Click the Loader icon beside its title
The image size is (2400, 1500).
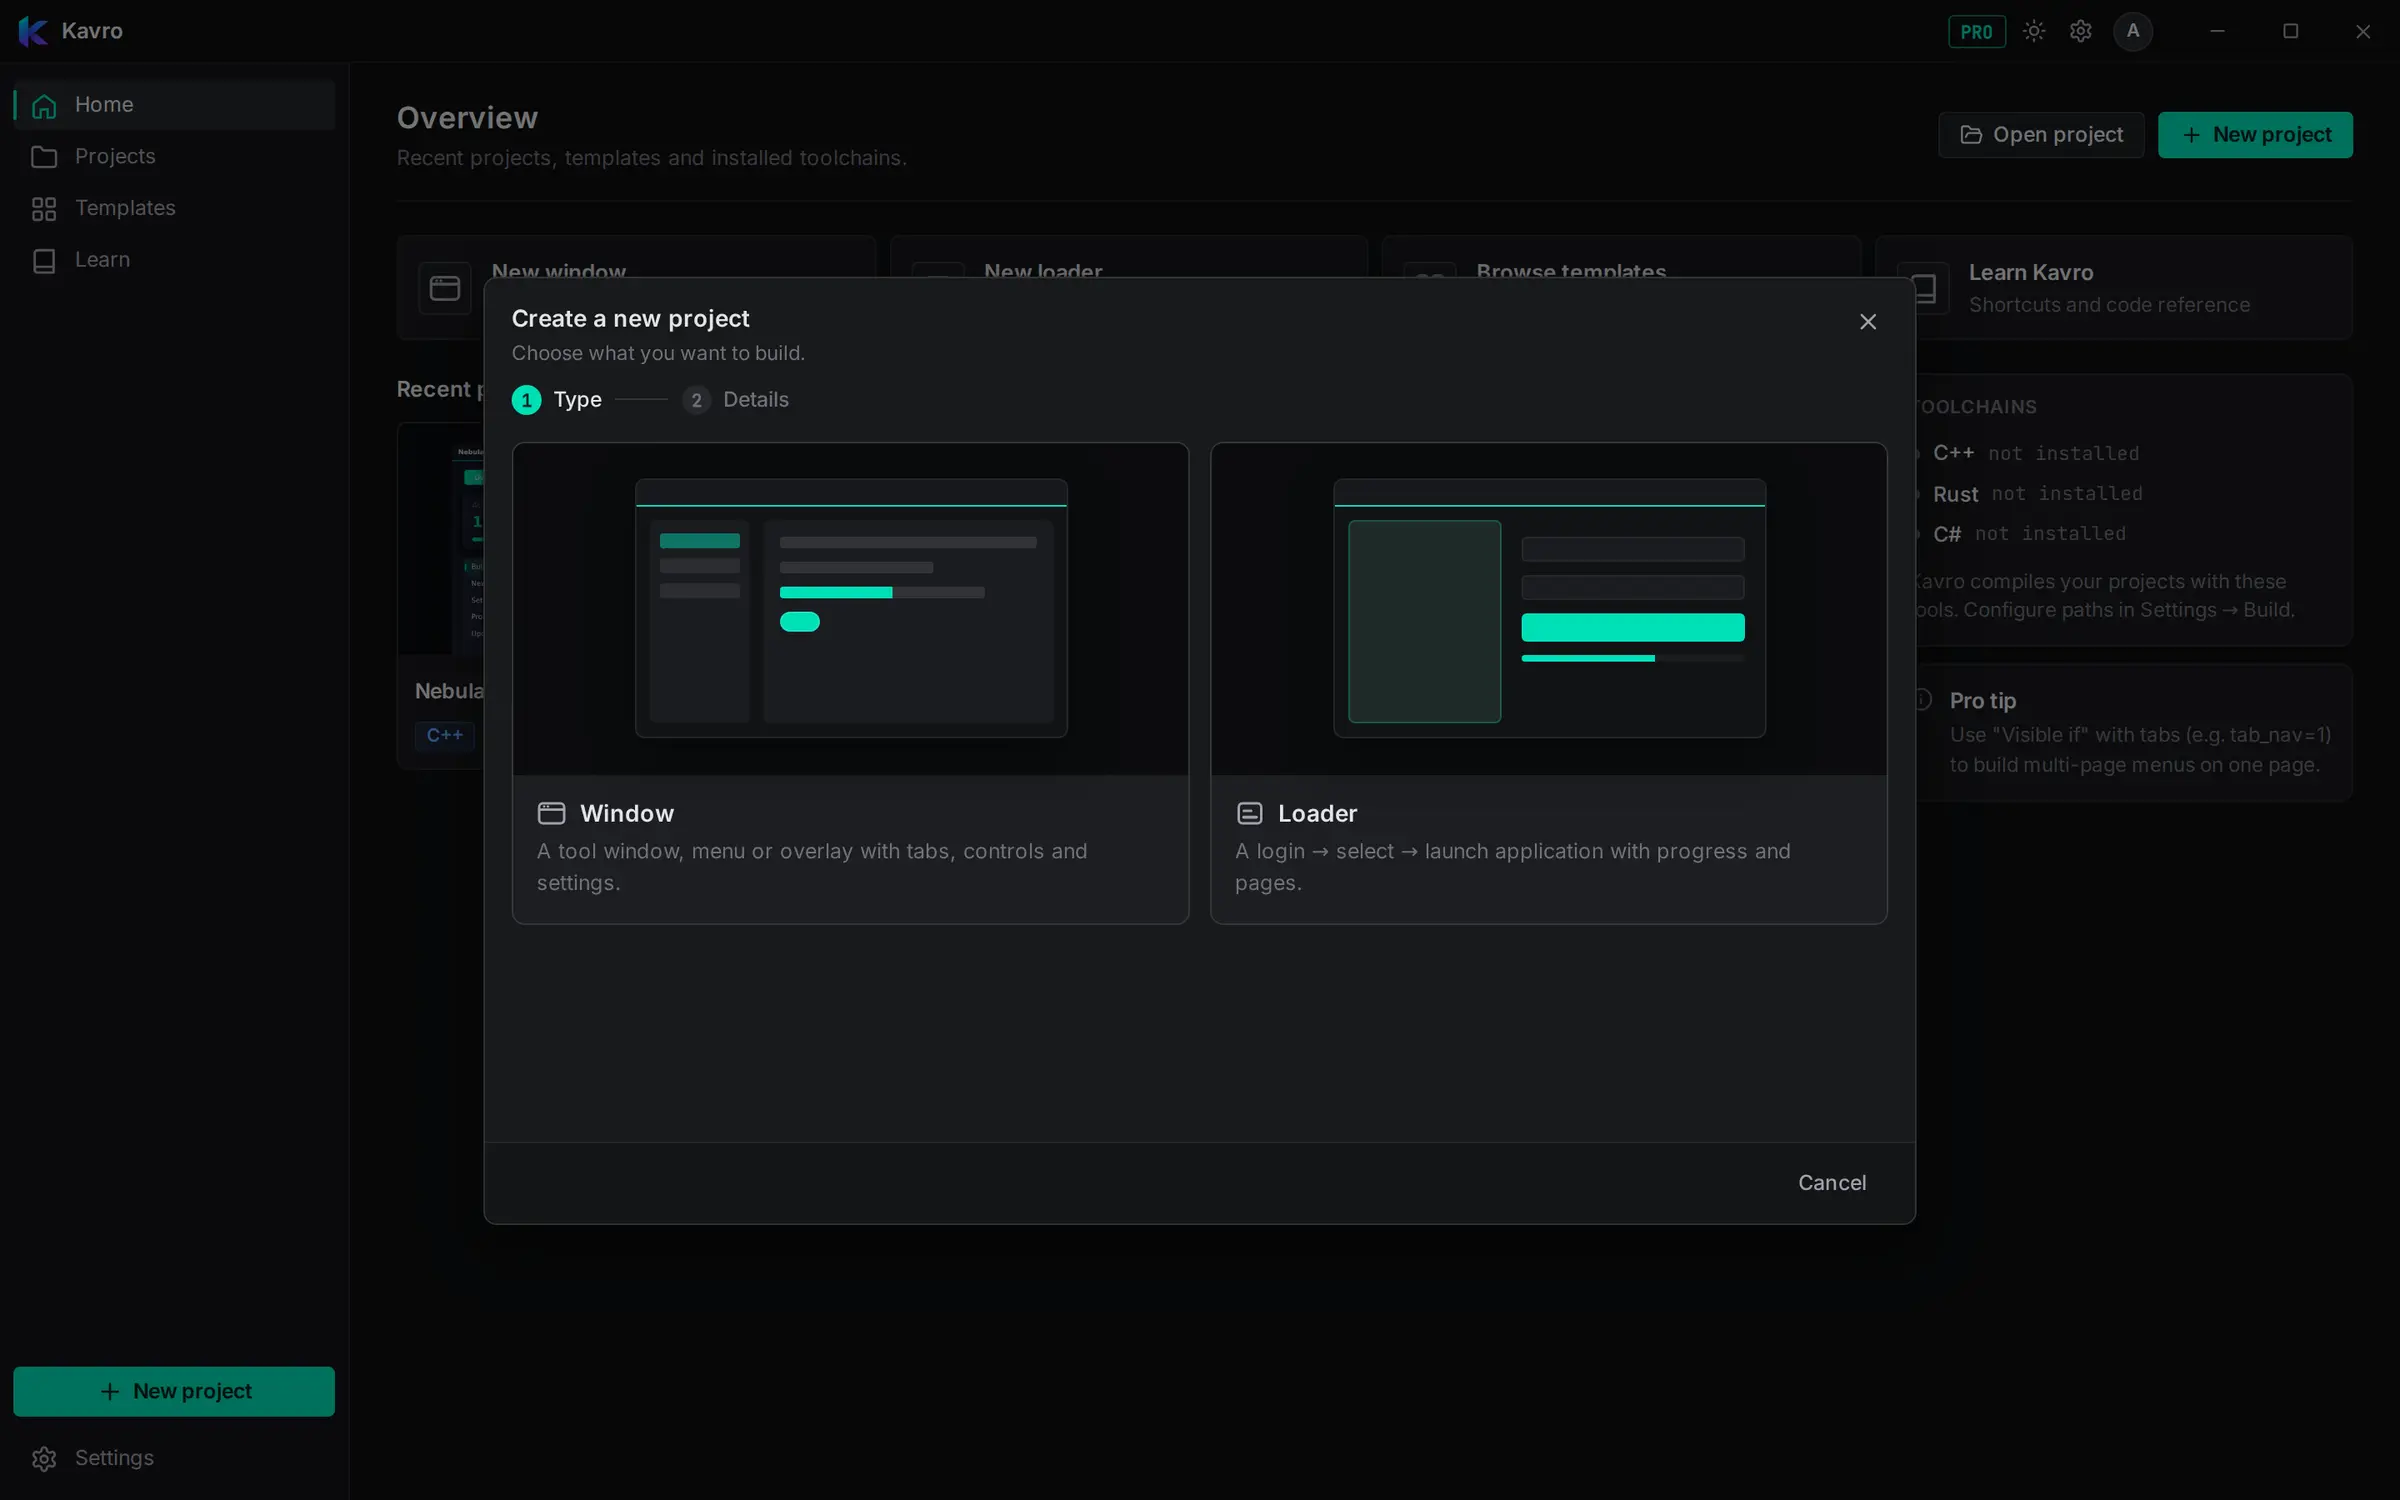click(1250, 813)
